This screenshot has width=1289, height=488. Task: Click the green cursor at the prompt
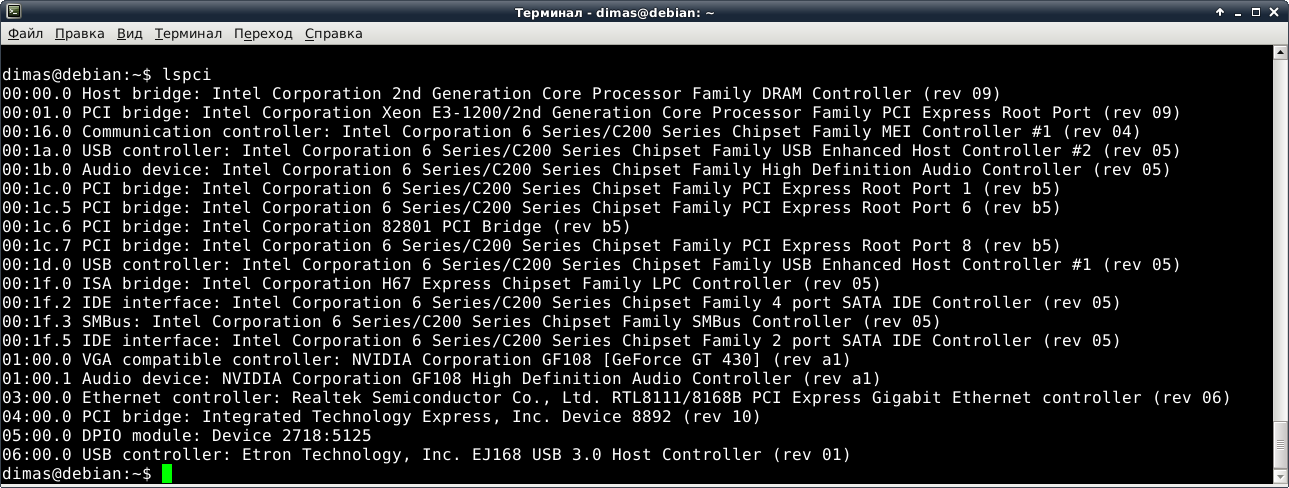click(167, 474)
